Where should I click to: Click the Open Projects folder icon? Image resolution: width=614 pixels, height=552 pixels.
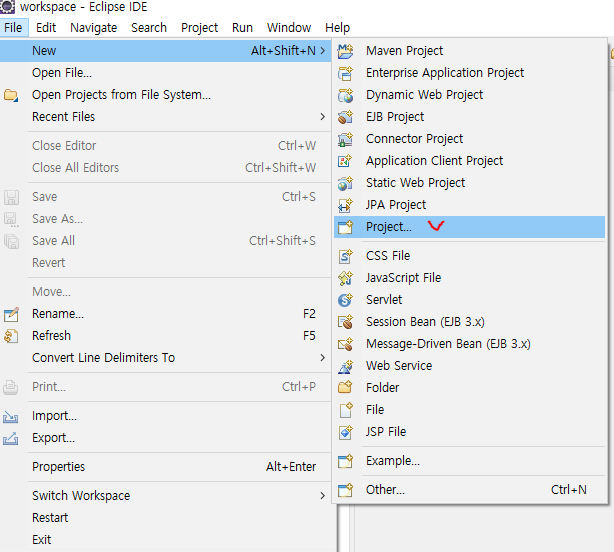[11, 95]
